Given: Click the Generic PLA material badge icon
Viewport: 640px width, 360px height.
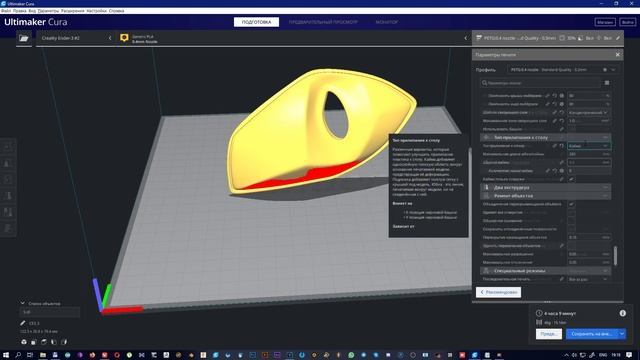Looking at the screenshot, I should [124, 38].
